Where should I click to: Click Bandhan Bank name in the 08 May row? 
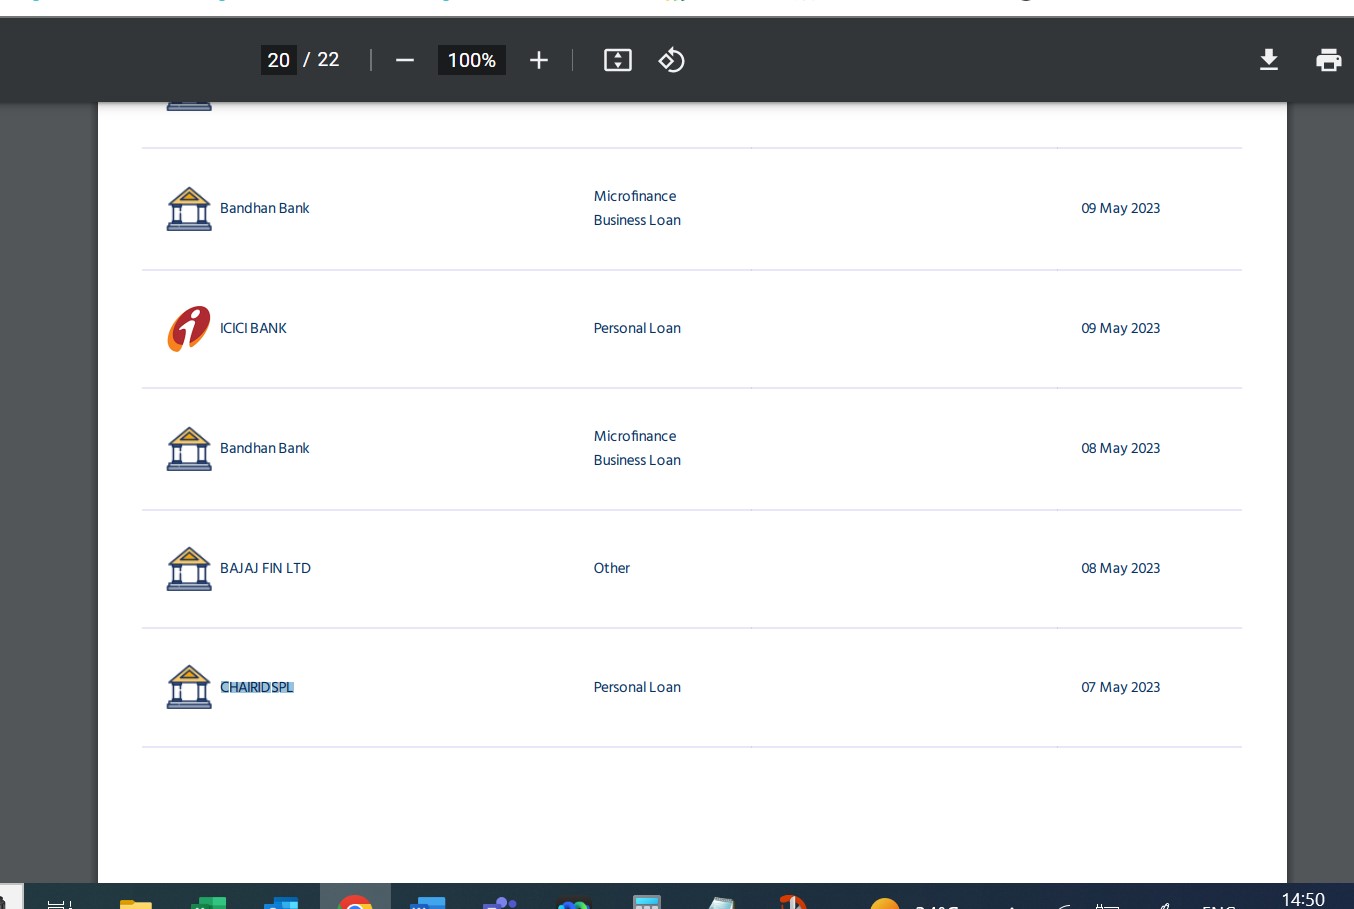265,449
